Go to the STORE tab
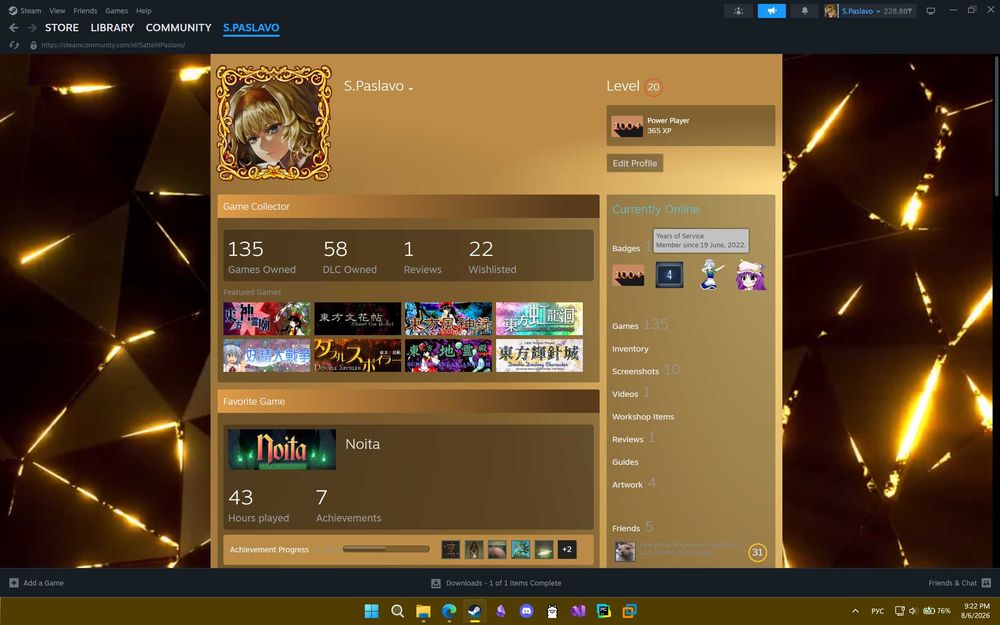The height and width of the screenshot is (625, 1000). [62, 27]
